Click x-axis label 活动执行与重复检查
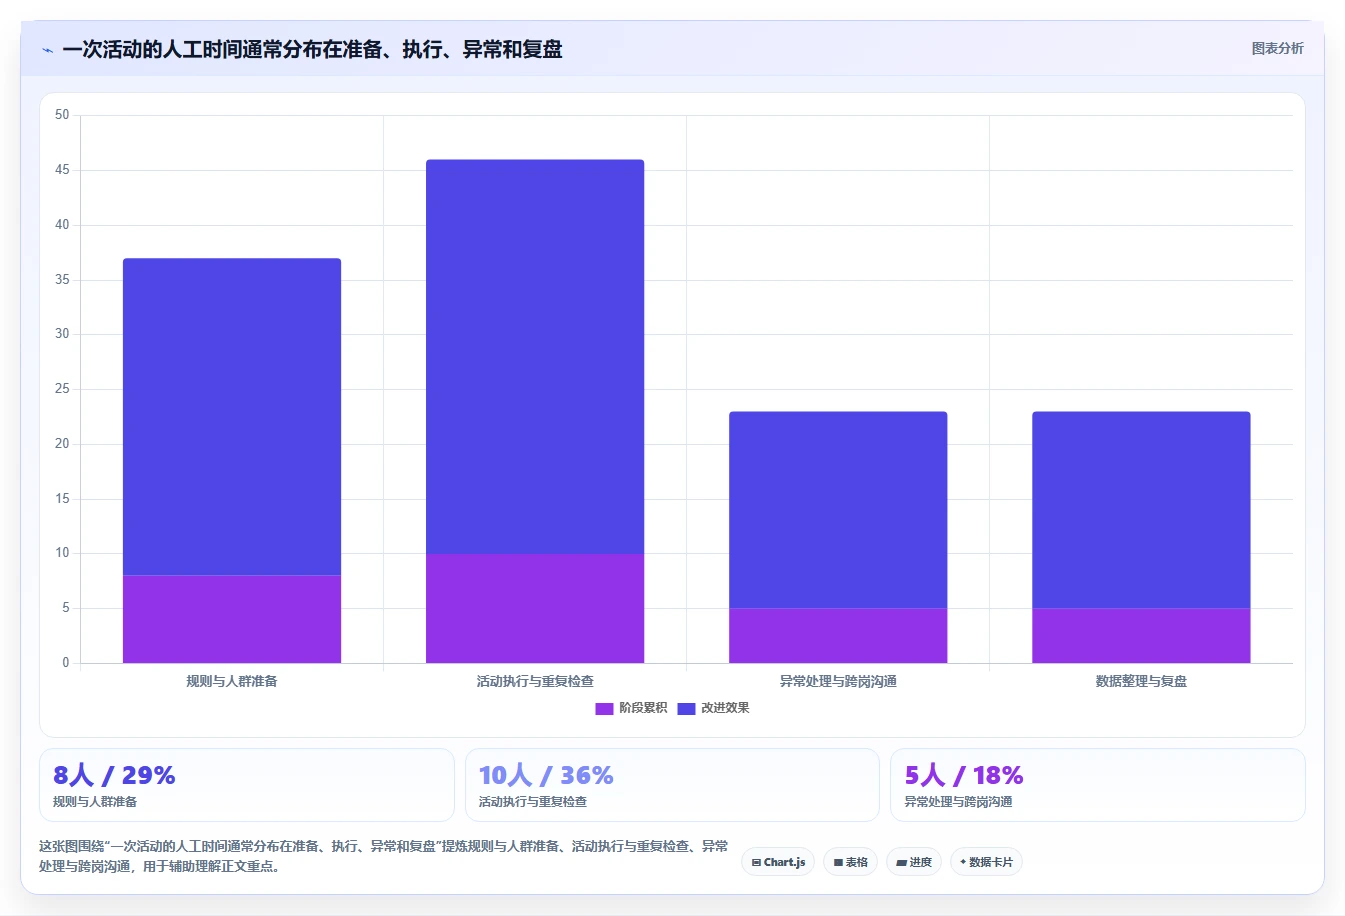Screen dimensions: 1345x916 535,681
